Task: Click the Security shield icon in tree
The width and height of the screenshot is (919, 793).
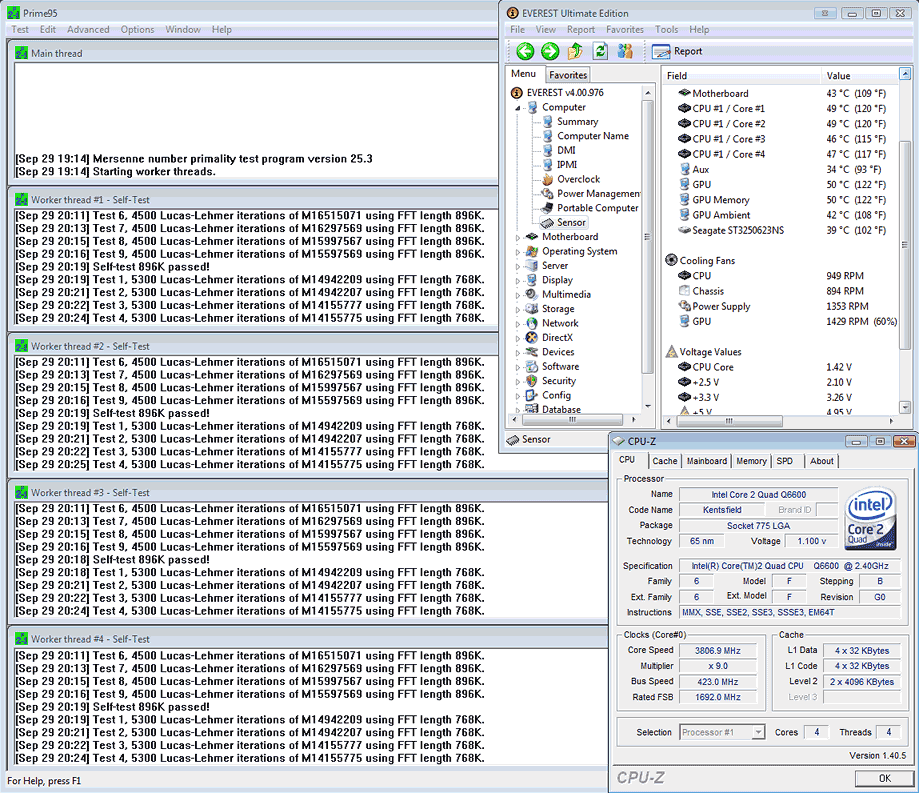Action: pyautogui.click(x=532, y=381)
